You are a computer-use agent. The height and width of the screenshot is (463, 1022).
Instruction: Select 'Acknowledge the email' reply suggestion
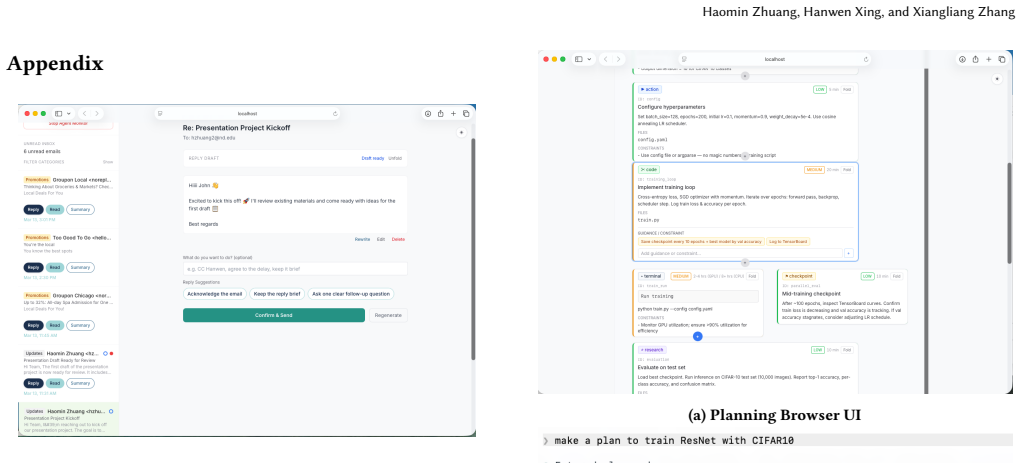click(214, 294)
